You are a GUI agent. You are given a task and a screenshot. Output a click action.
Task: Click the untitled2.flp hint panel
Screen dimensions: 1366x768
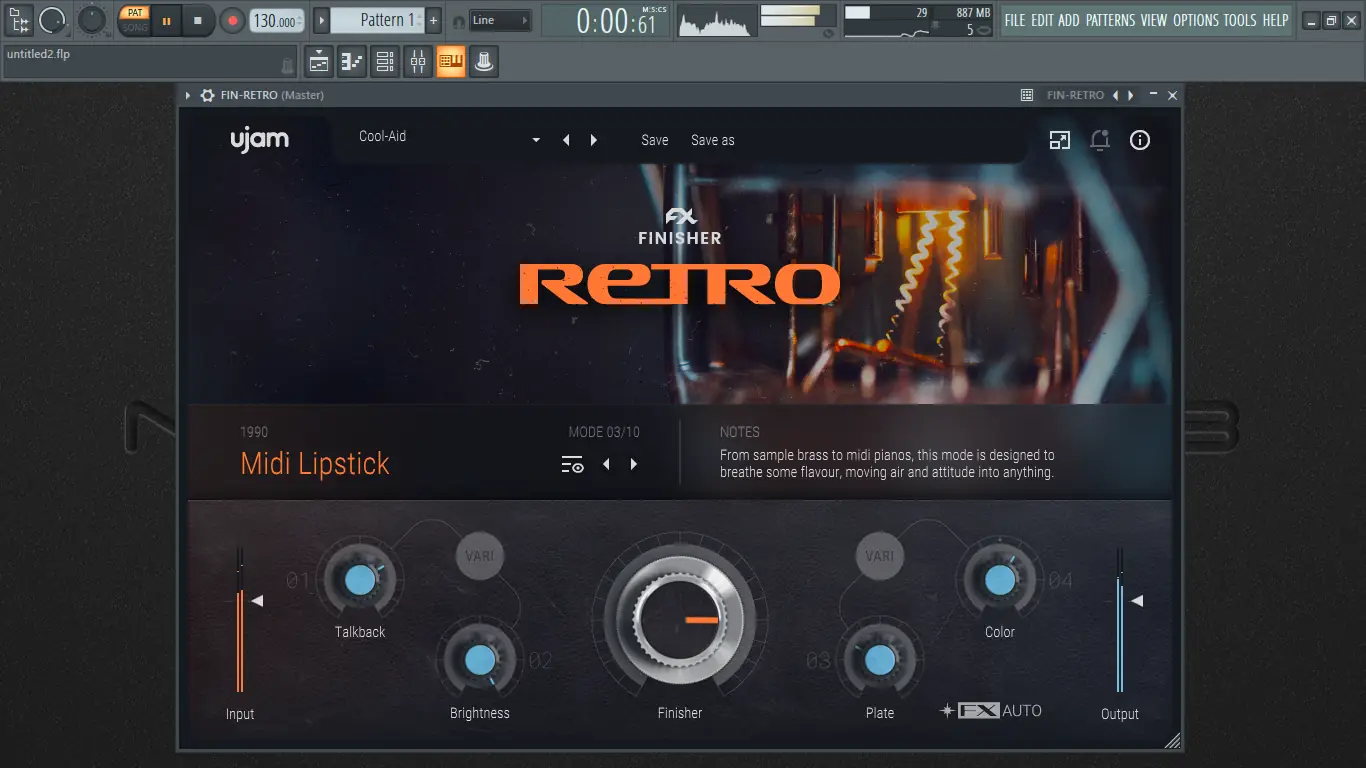click(150, 61)
